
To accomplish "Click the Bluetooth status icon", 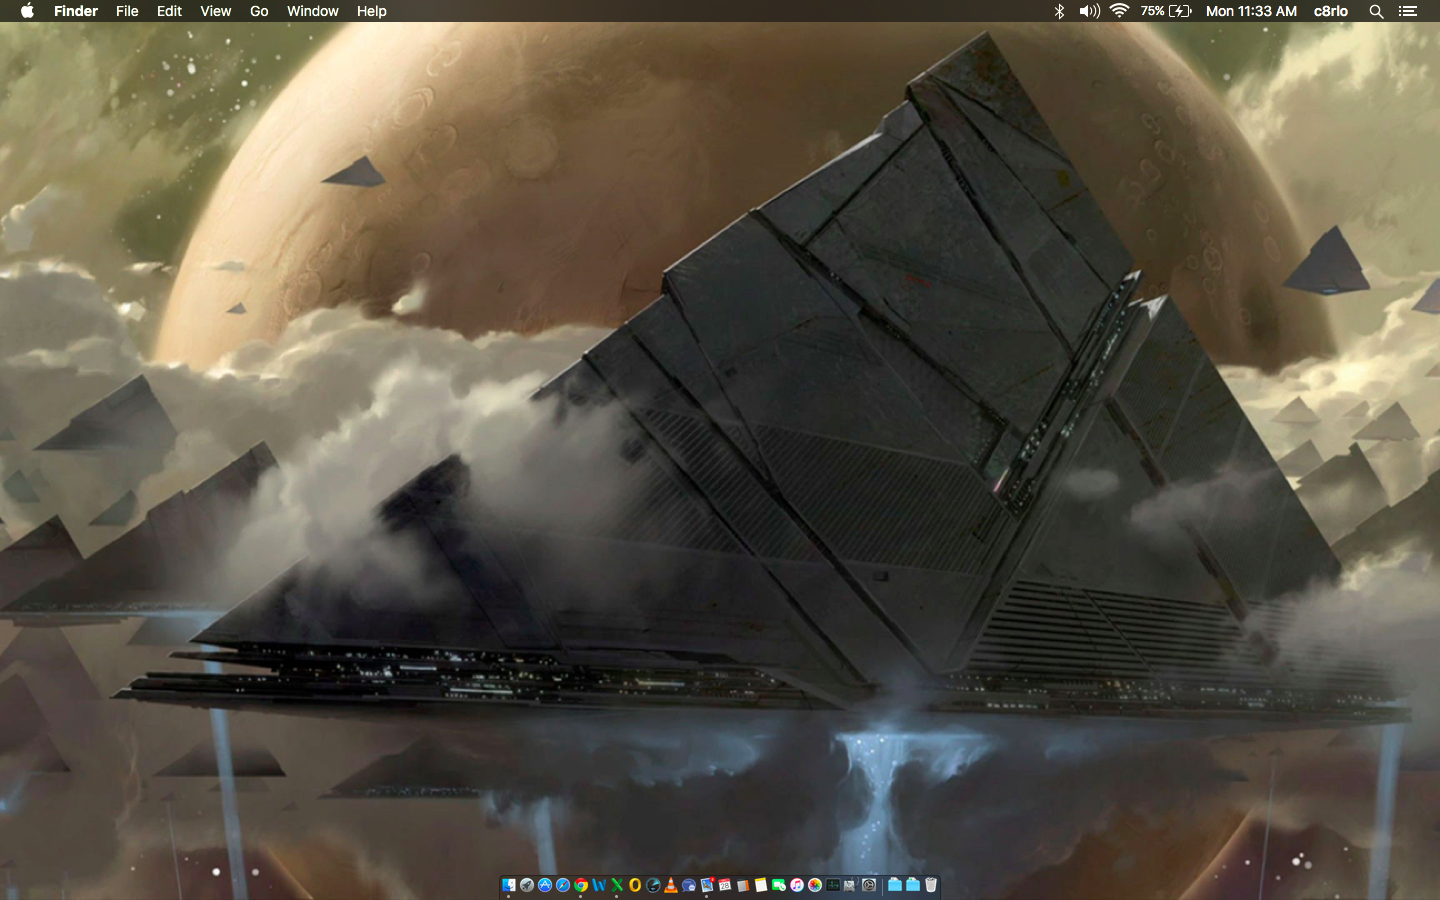I will [1059, 11].
